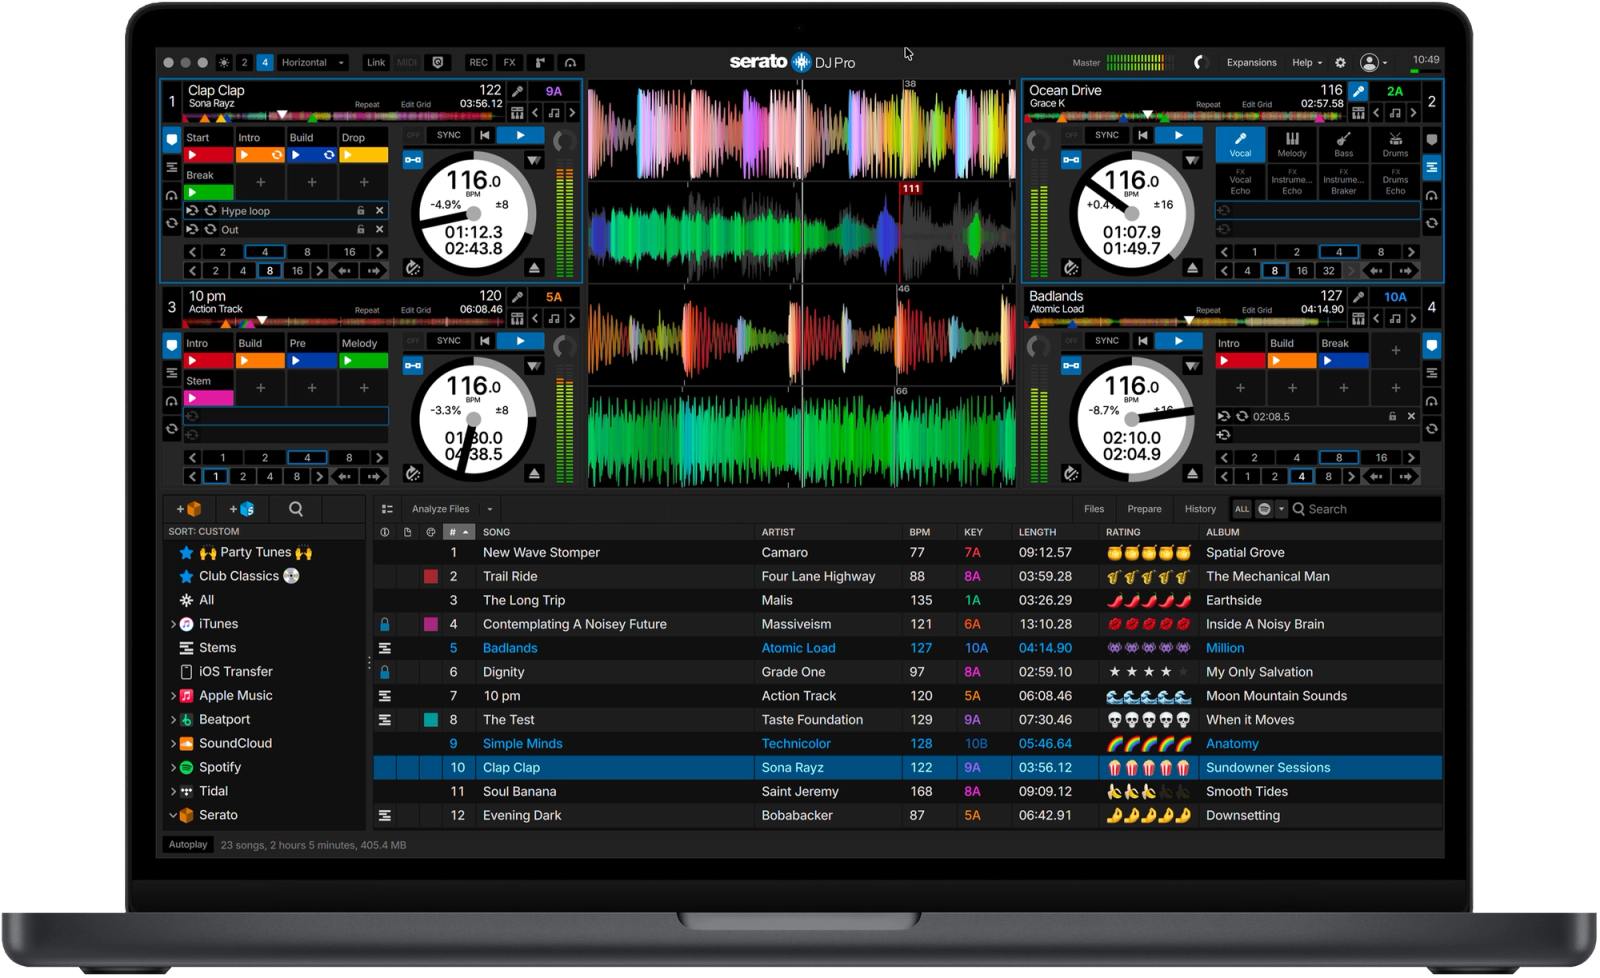Click the microphone icon next to Clap Clap's BPM

(x=518, y=91)
